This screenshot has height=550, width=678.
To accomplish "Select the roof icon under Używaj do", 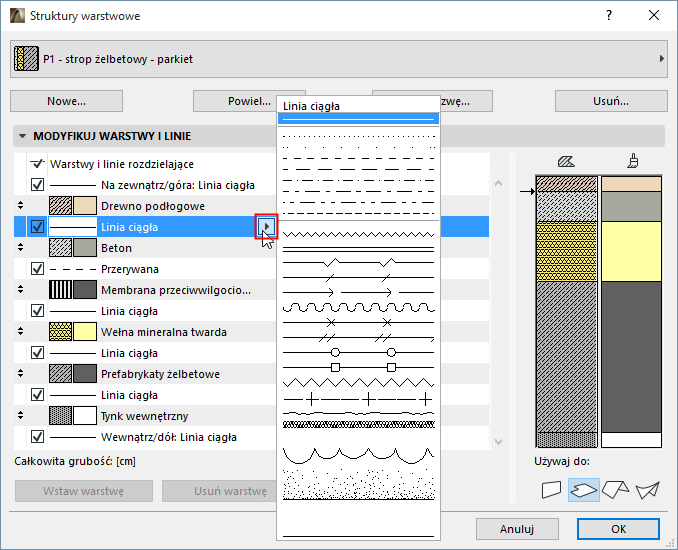I will click(615, 490).
